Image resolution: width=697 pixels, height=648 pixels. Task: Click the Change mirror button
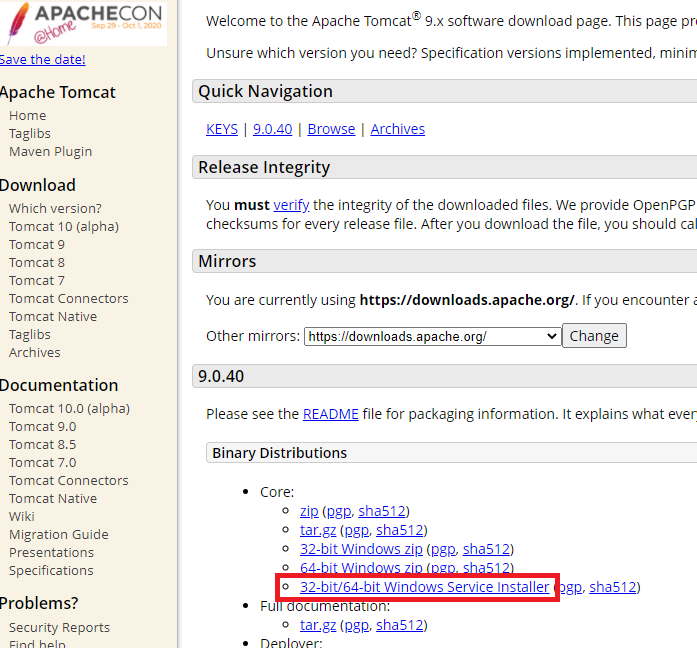594,336
